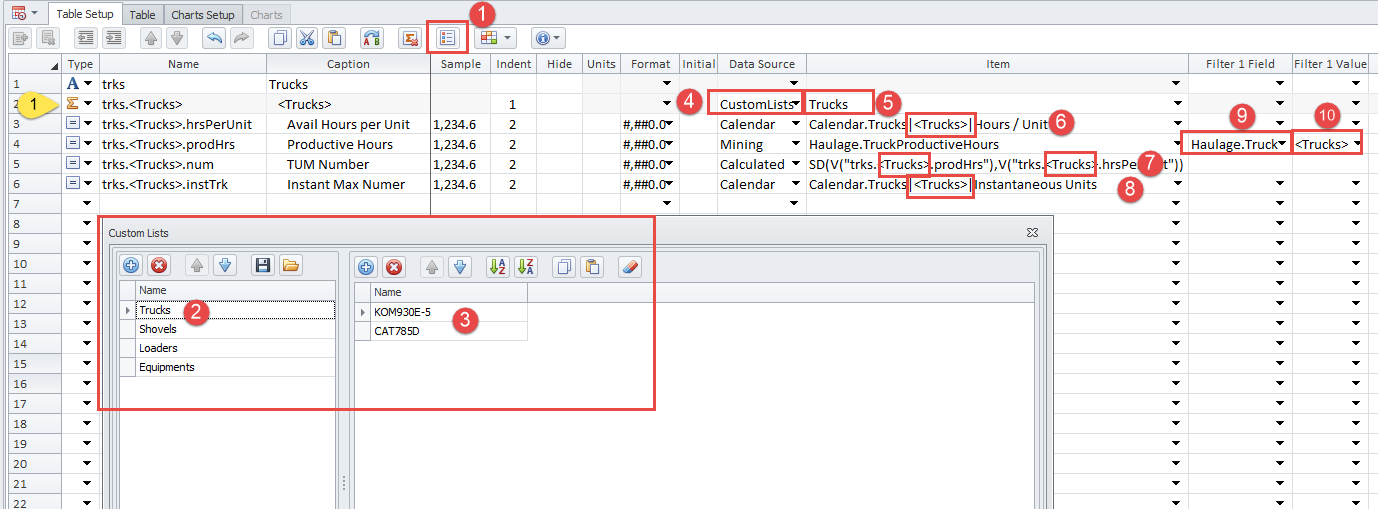
Task: Open the Type dropdown for row 1
Action: click(x=88, y=85)
